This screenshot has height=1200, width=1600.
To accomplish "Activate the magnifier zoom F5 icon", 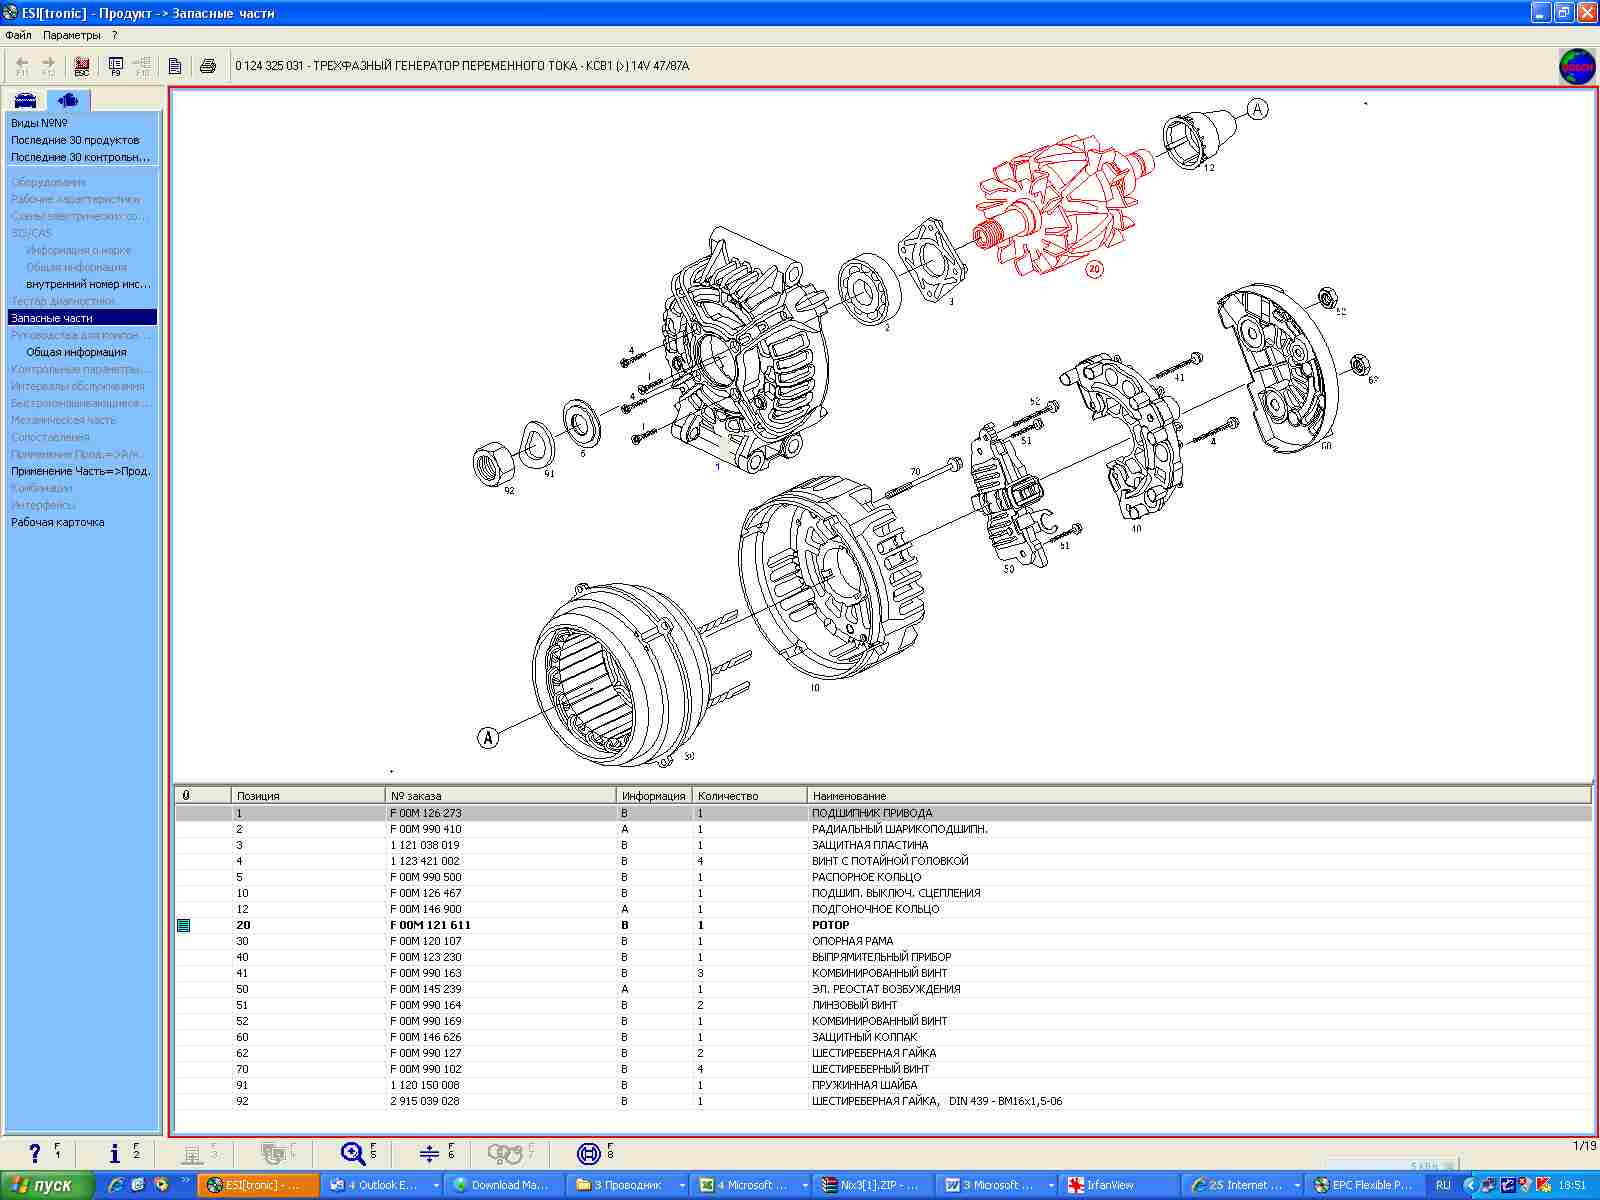I will (352, 1153).
